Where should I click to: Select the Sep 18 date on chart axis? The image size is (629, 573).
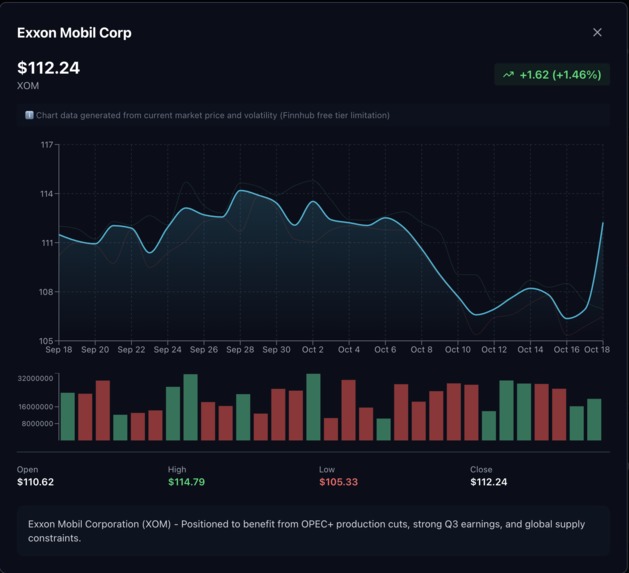pyautogui.click(x=59, y=349)
